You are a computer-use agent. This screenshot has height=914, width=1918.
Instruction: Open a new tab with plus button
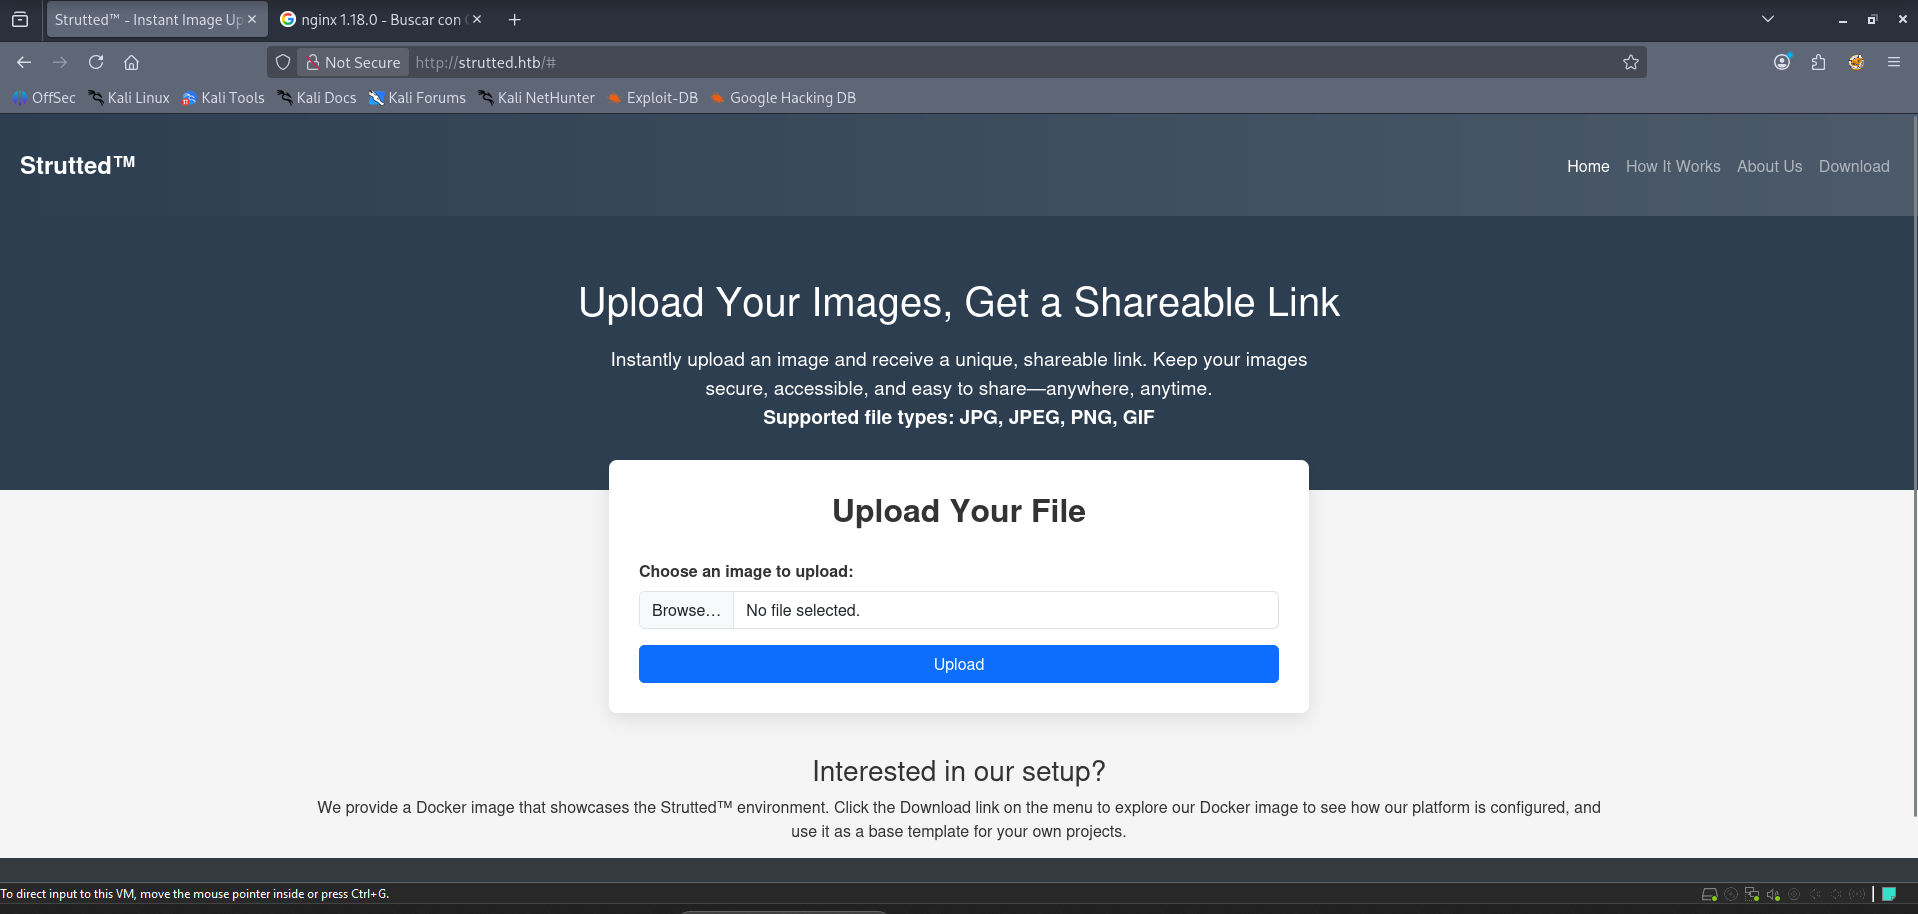click(514, 19)
